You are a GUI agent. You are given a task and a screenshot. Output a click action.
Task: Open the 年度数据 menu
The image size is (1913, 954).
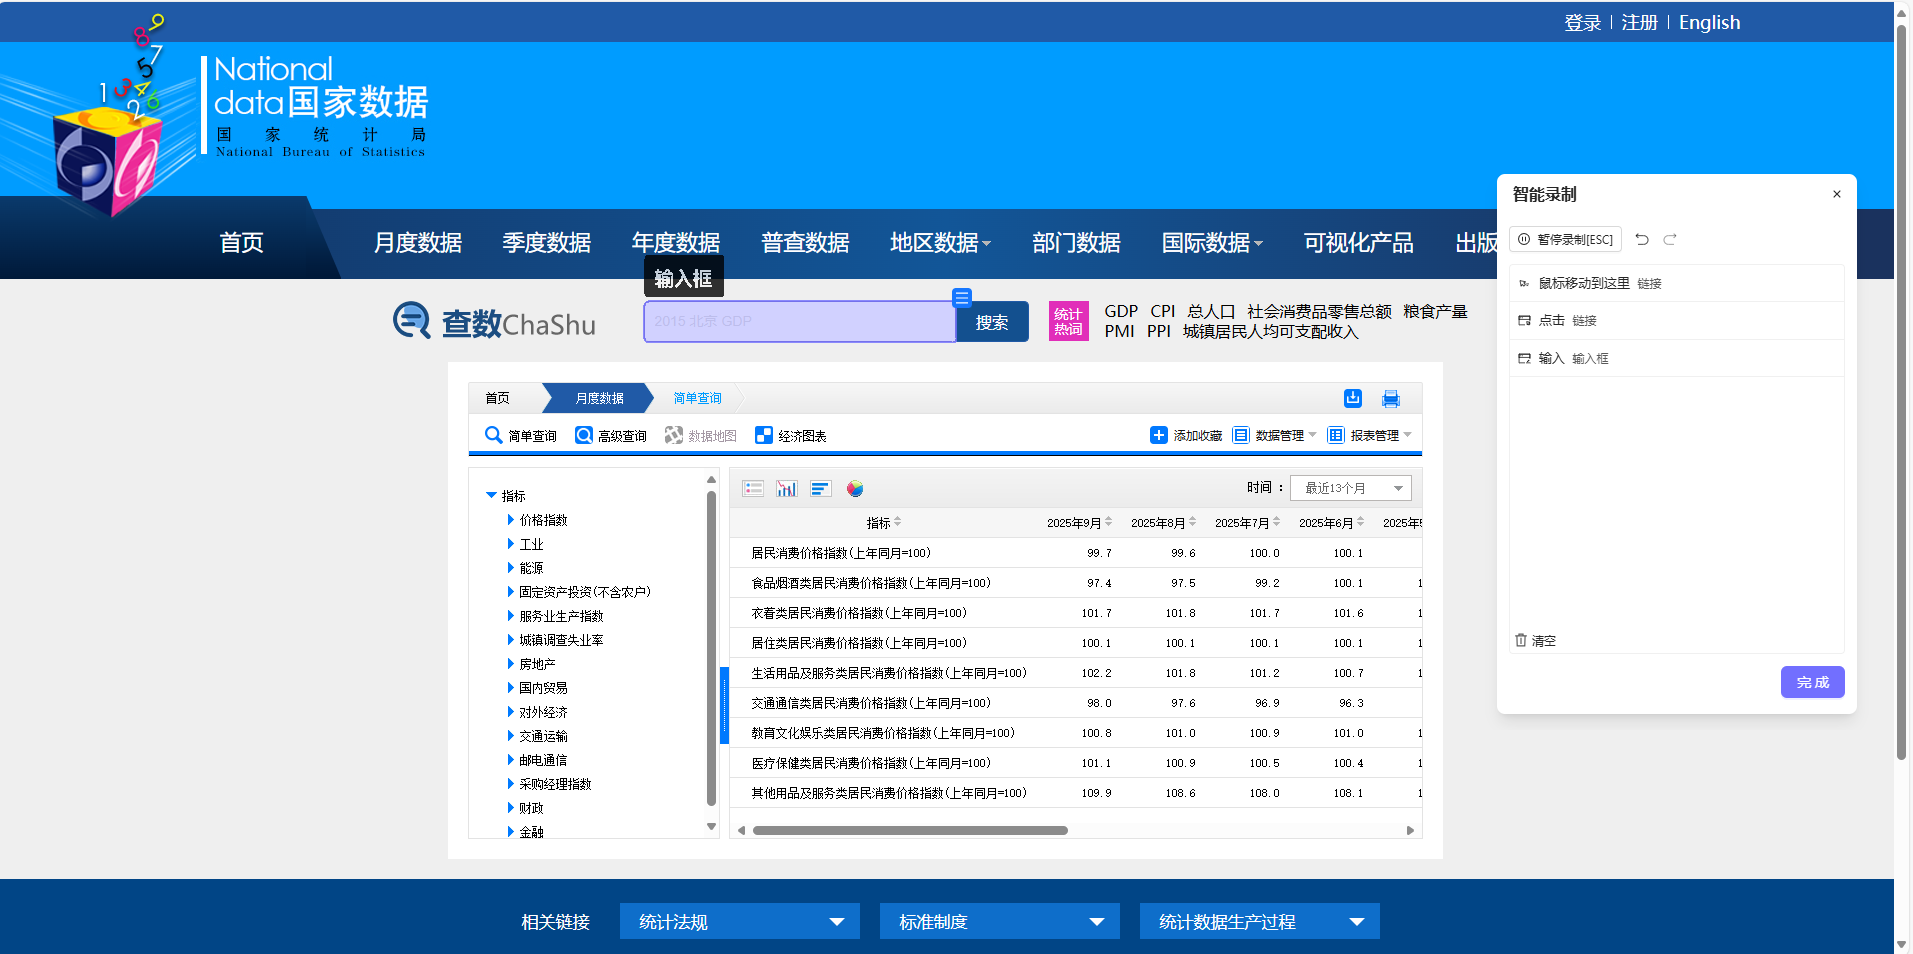pyautogui.click(x=675, y=242)
